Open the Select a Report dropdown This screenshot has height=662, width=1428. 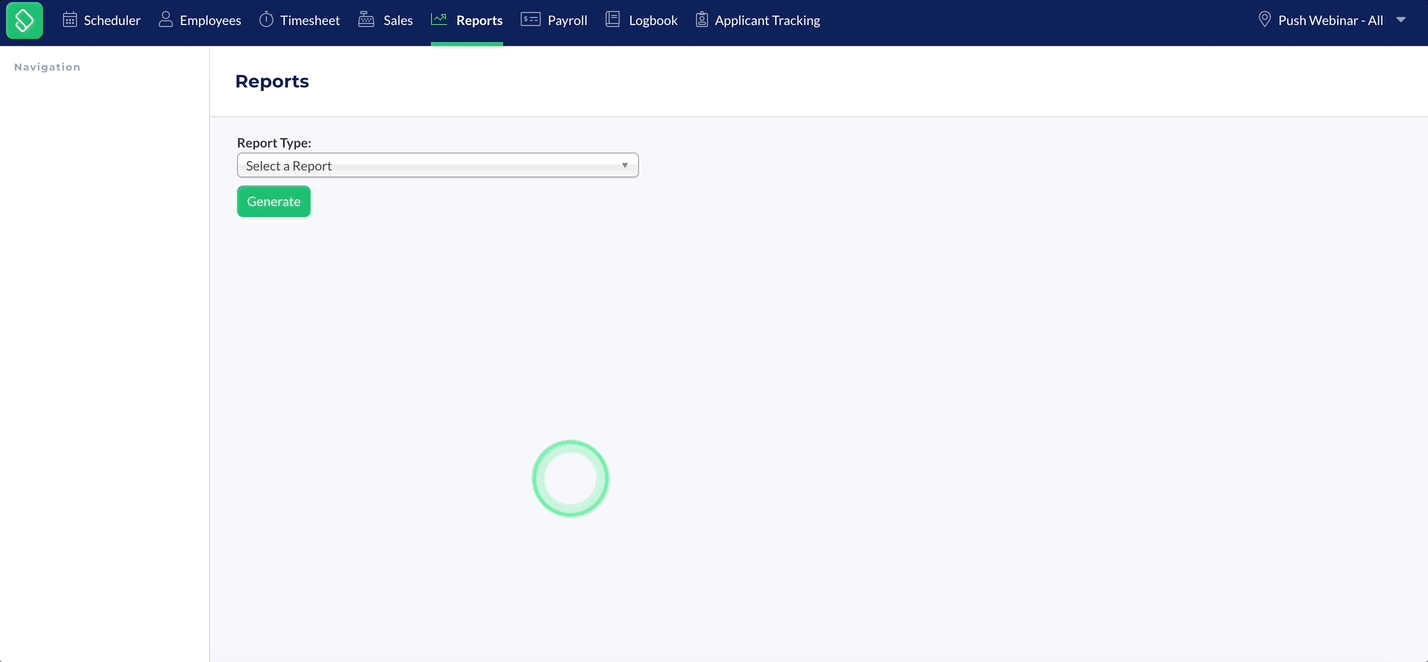pyautogui.click(x=438, y=165)
